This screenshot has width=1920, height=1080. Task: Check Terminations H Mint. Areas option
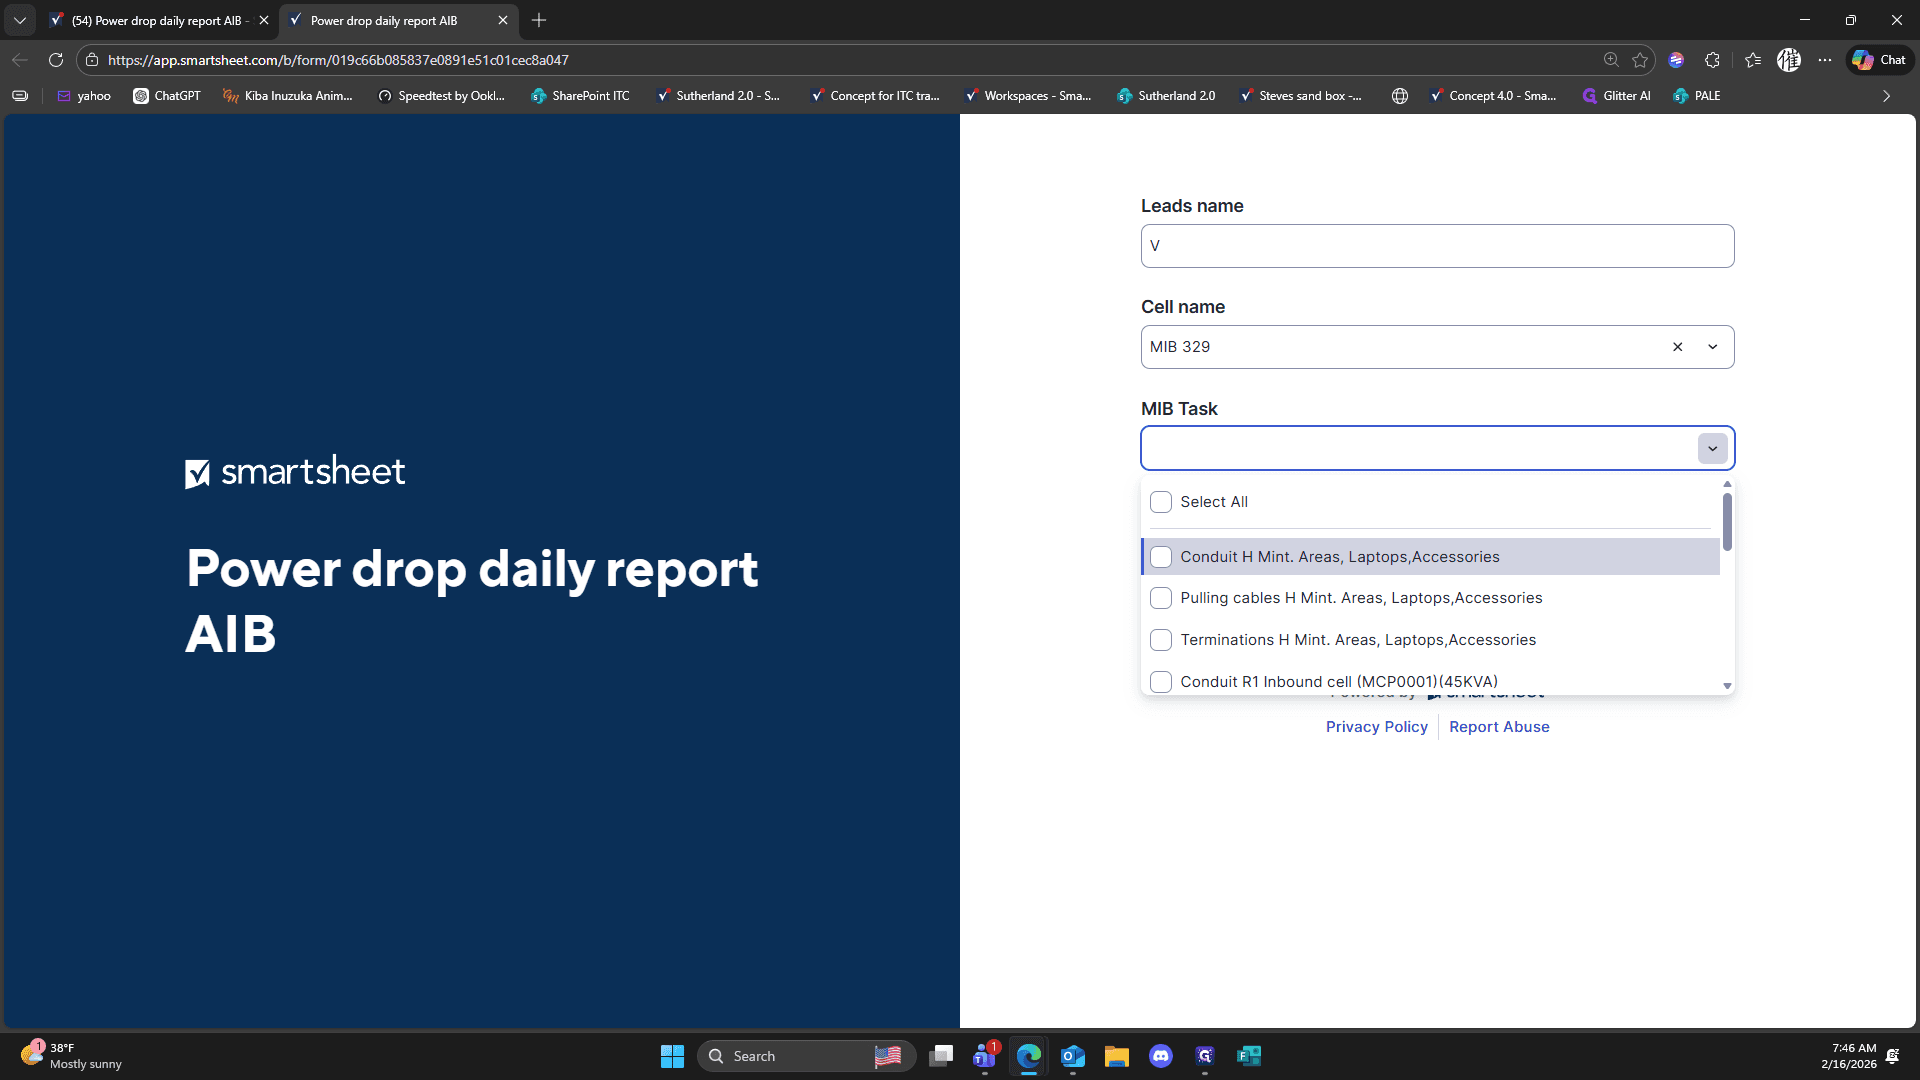(x=1161, y=640)
